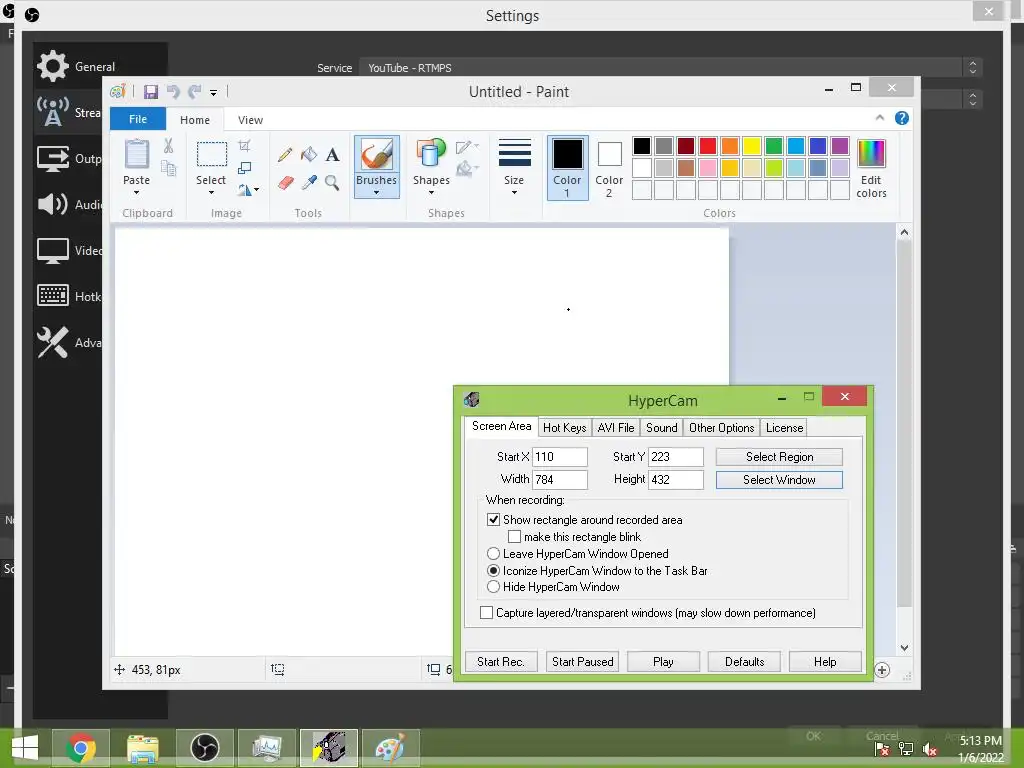Open General section in OBS Settings
The height and width of the screenshot is (768, 1024).
(77, 66)
